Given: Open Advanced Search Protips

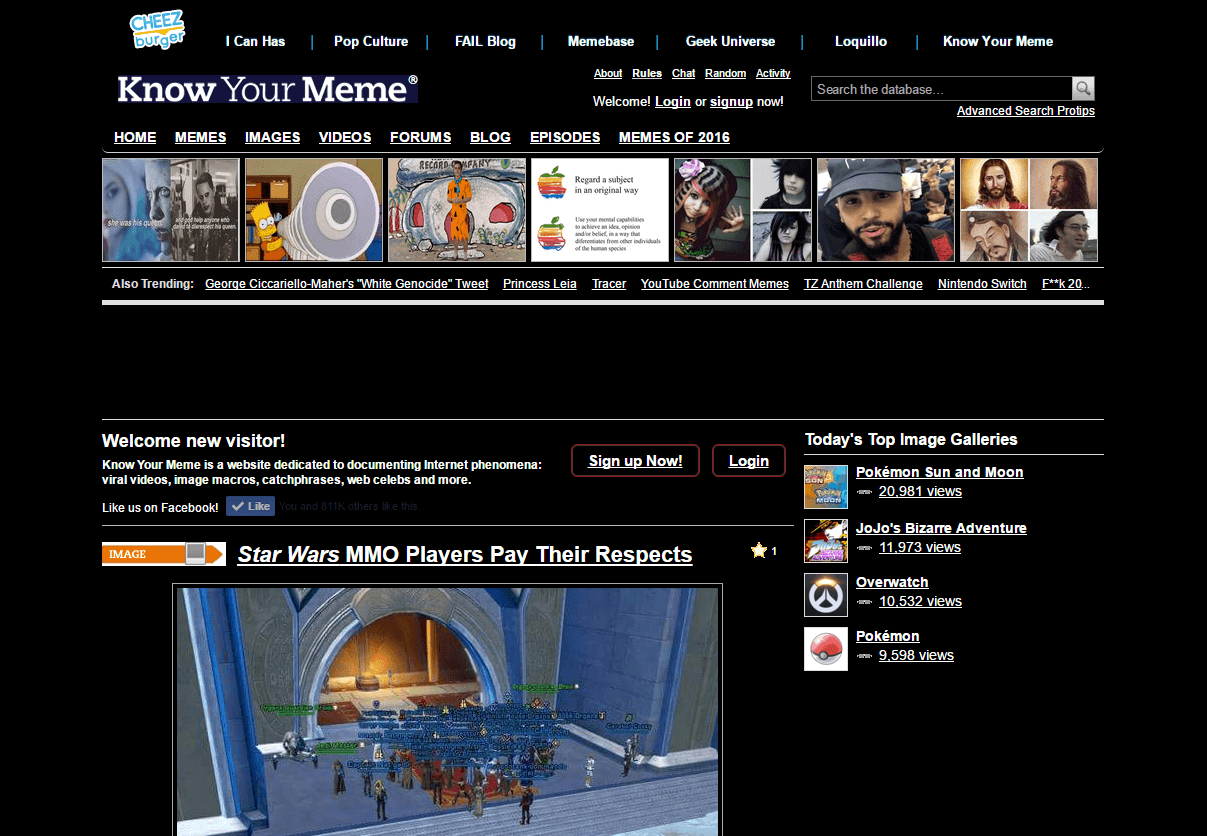Looking at the screenshot, I should pyautogui.click(x=1026, y=111).
